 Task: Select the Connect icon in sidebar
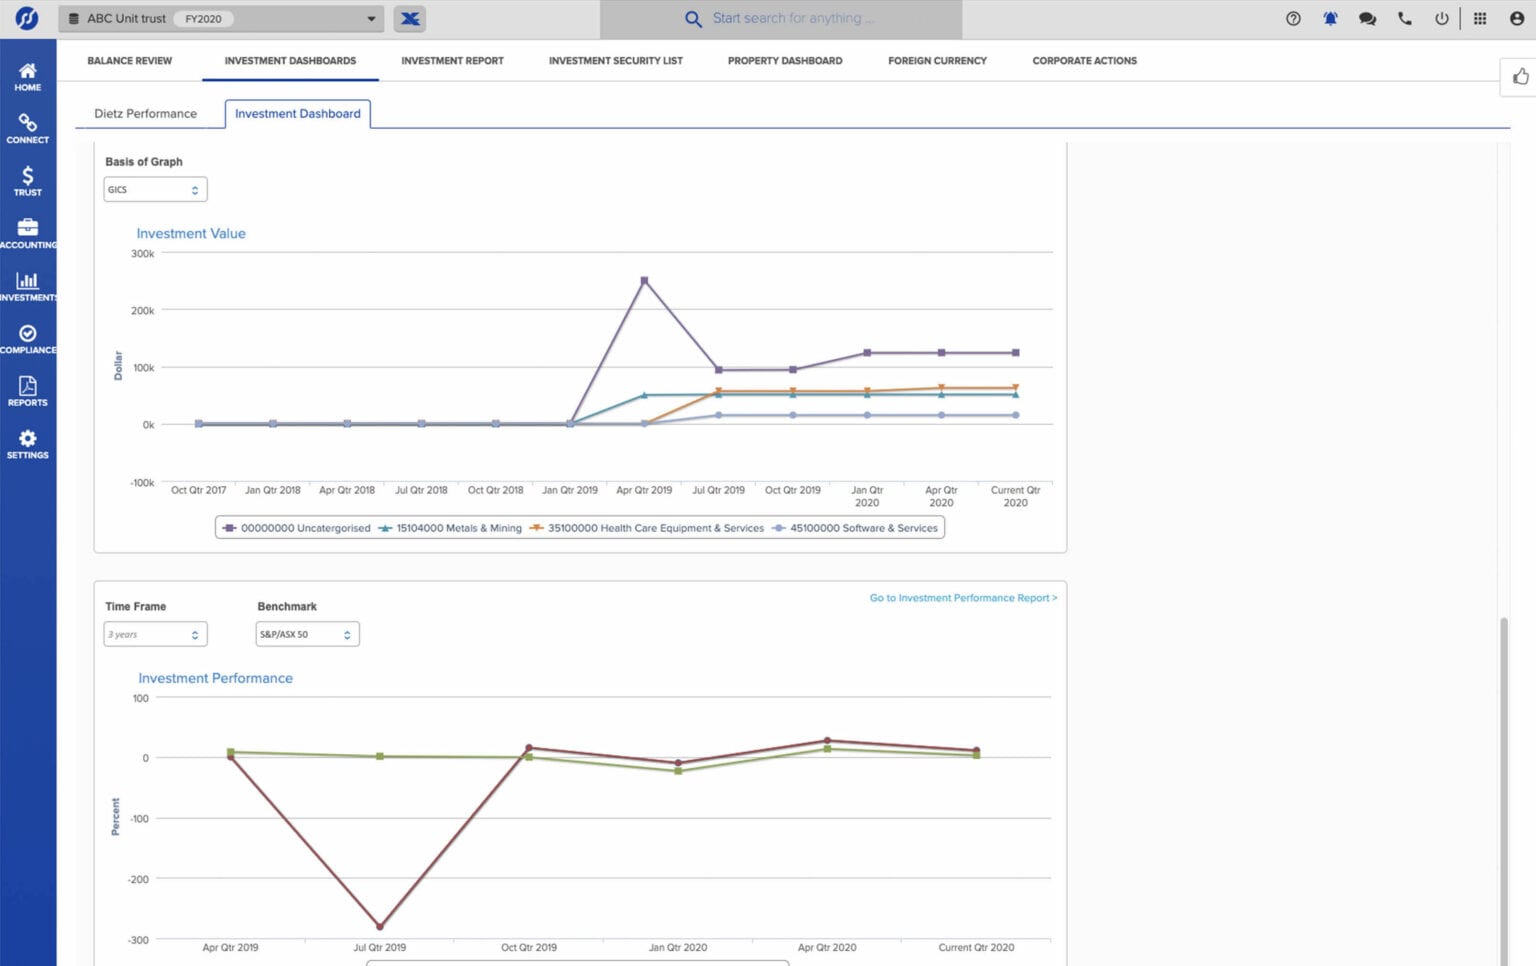coord(27,128)
